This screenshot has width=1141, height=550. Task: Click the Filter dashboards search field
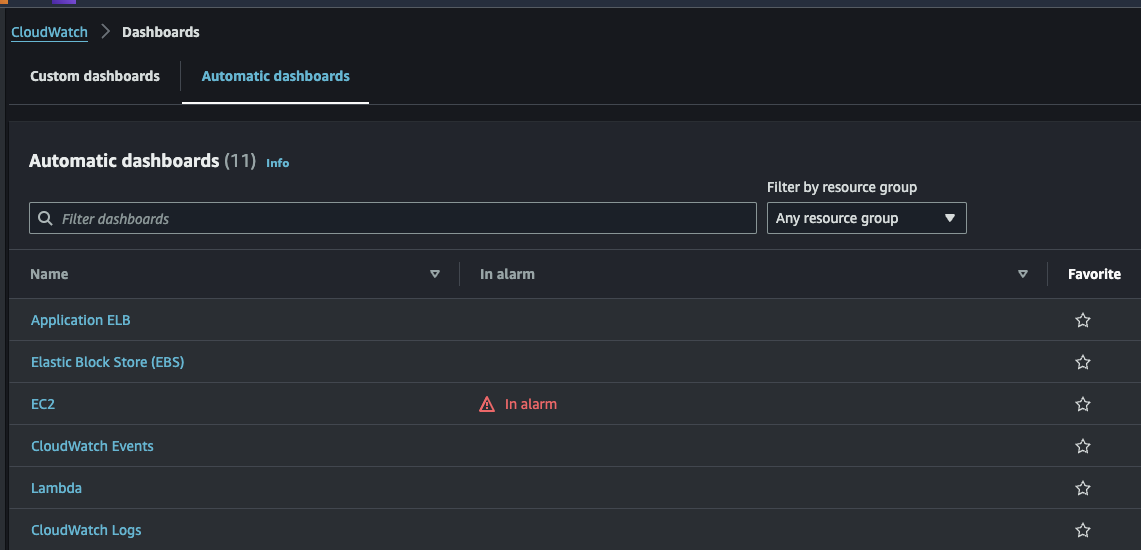tap(393, 218)
